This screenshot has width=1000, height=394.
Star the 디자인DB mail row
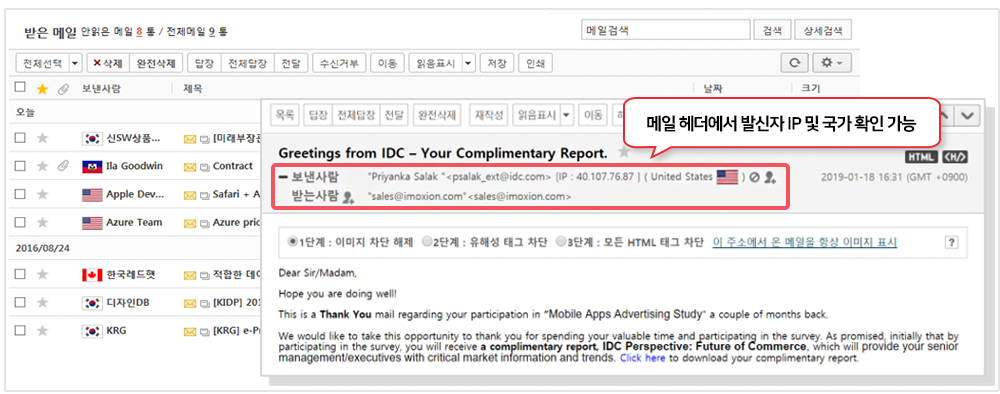click(42, 303)
